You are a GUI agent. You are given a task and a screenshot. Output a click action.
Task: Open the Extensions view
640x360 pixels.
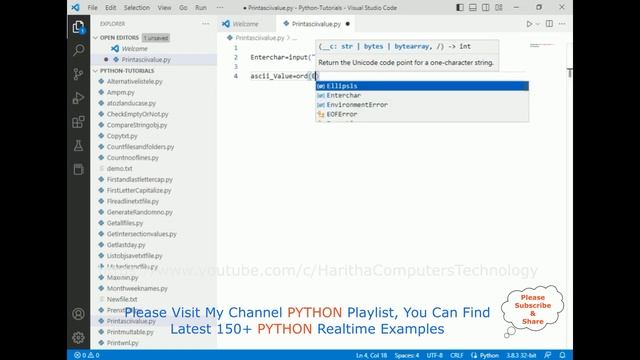click(78, 122)
